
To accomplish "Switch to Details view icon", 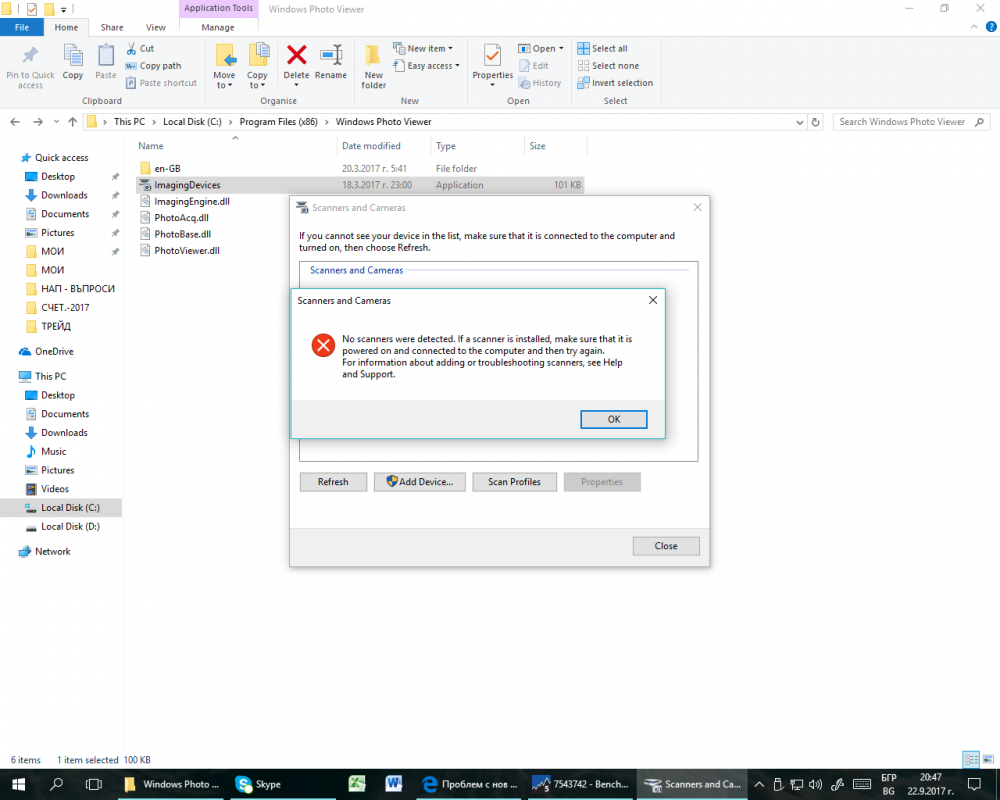I will pos(971,759).
